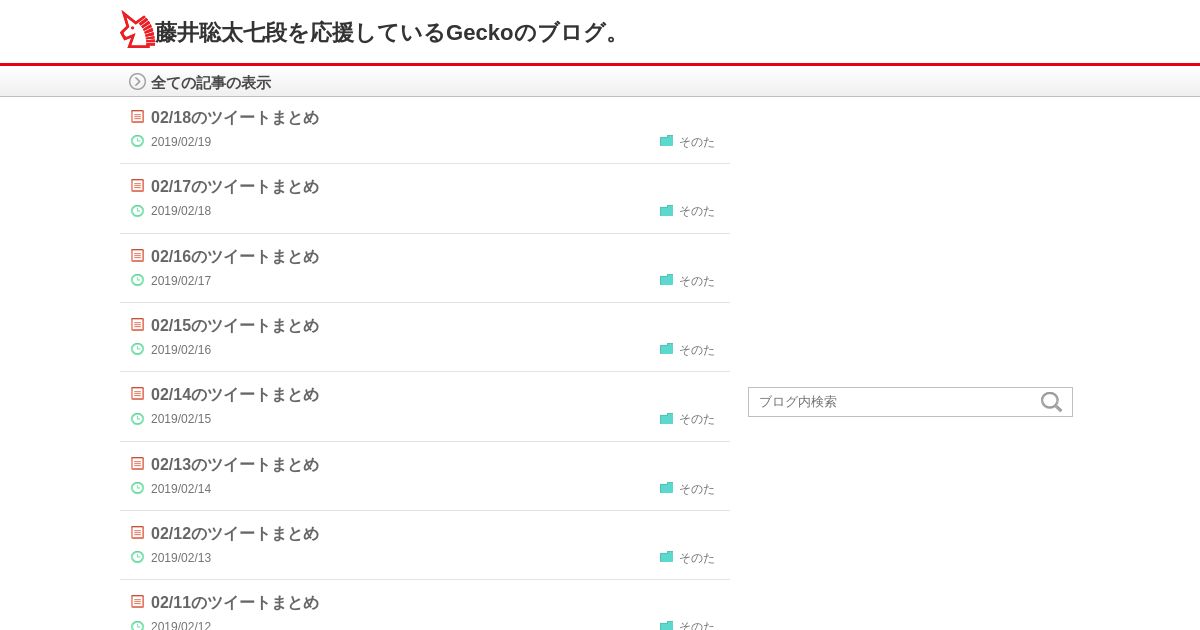Click the arrow icon beside 全ての記事の表示
This screenshot has height=630, width=1200.
click(x=137, y=82)
